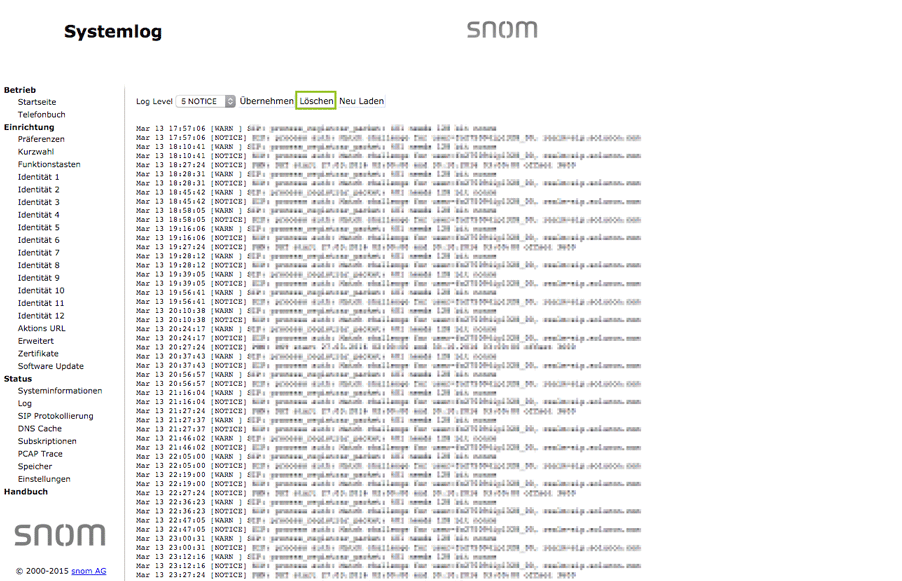
Task: Go to Erweitert settings
Action: point(36,341)
